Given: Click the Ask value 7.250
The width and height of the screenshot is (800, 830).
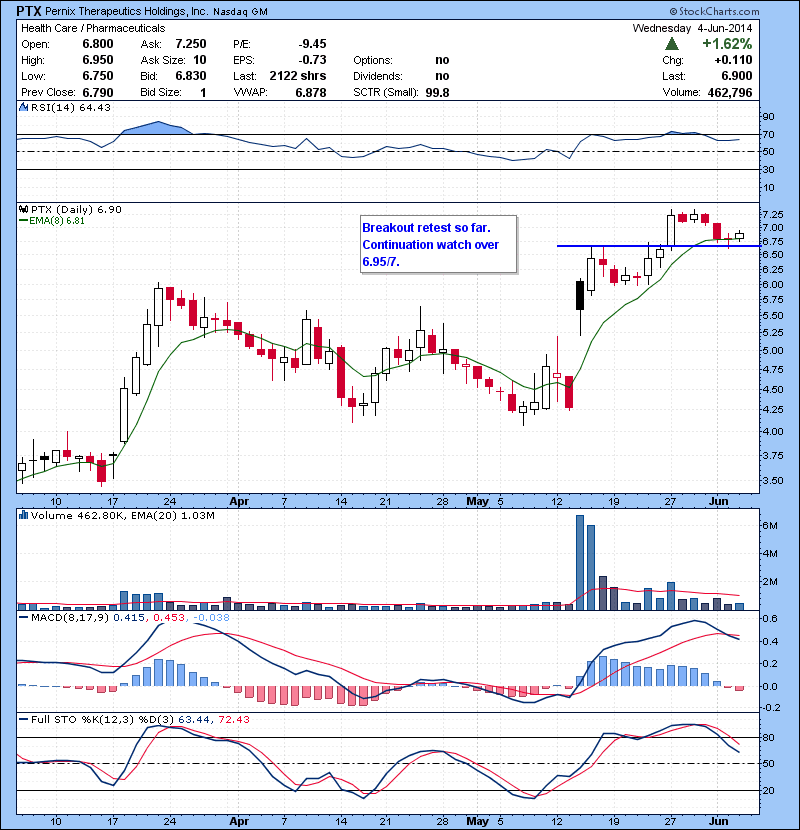Looking at the screenshot, I should [191, 44].
